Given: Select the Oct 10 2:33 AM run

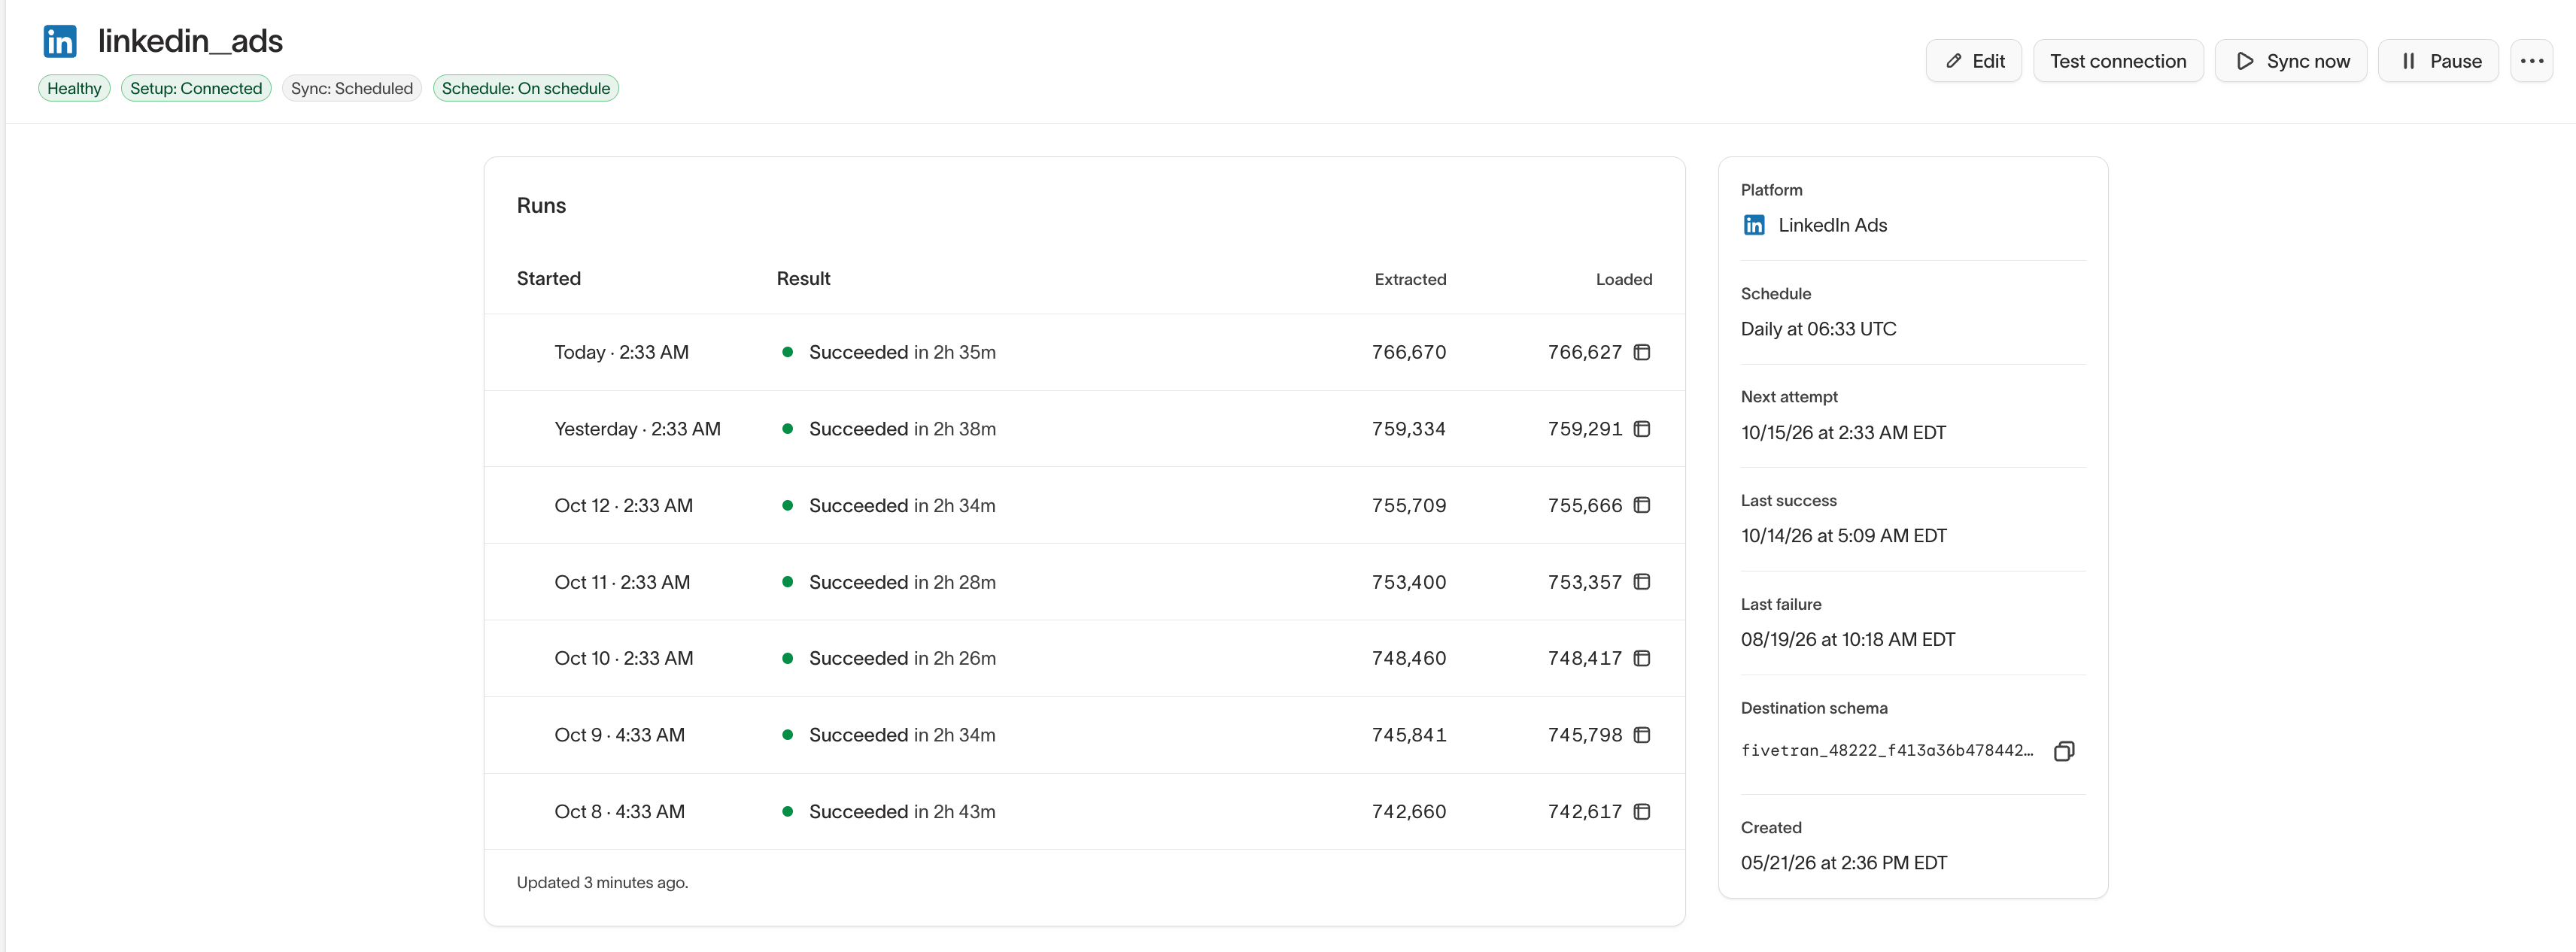Looking at the screenshot, I should [x=1084, y=658].
